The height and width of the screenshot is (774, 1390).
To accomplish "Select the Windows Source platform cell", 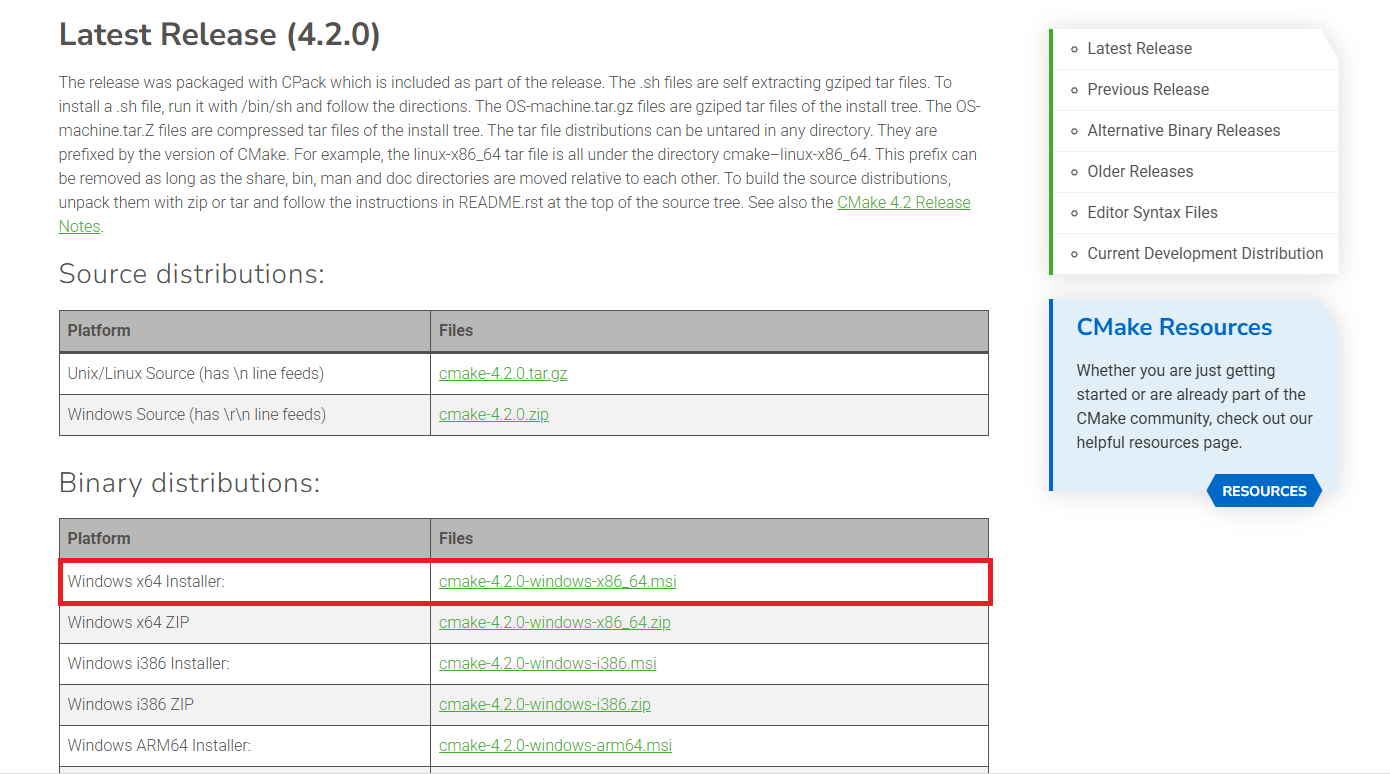I will pyautogui.click(x=245, y=414).
